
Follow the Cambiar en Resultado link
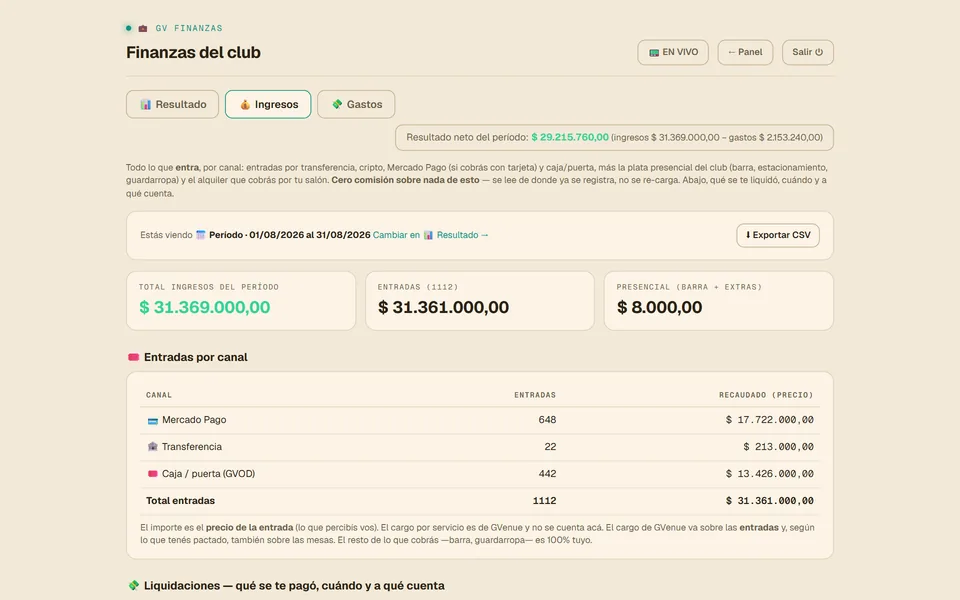(x=430, y=235)
